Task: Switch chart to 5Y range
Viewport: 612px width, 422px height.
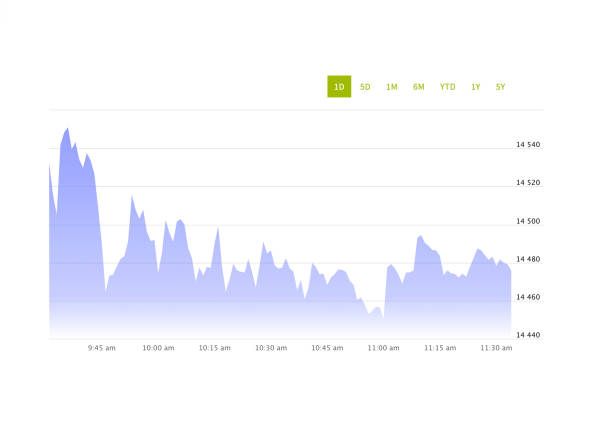Action: 500,87
